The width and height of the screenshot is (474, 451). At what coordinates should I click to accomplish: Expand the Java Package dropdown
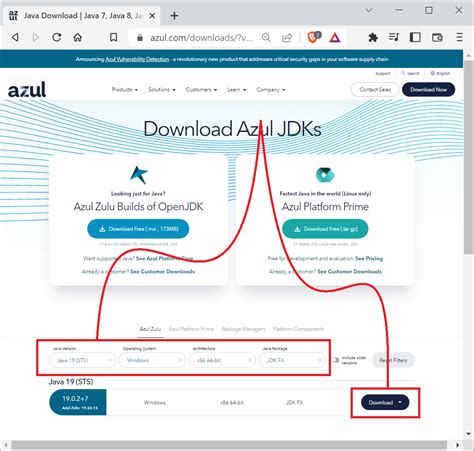tap(292, 360)
